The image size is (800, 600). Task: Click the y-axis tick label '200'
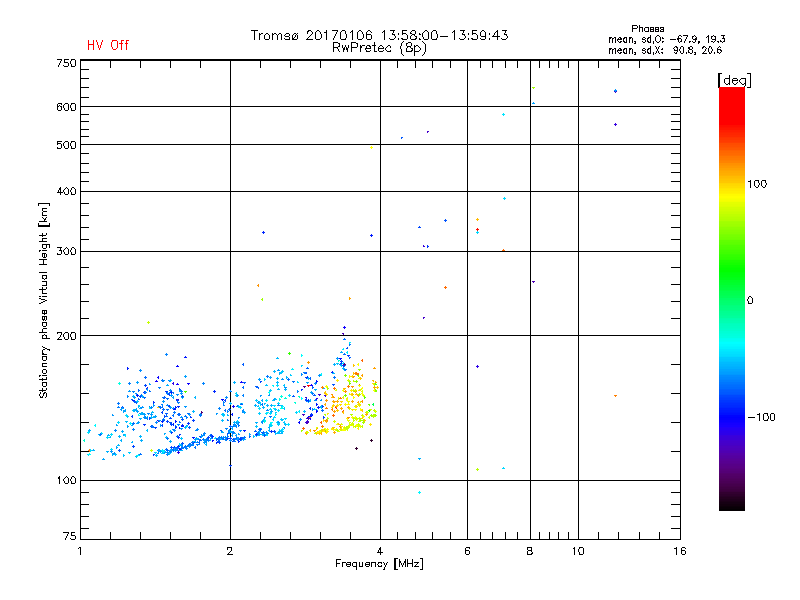tap(66, 336)
